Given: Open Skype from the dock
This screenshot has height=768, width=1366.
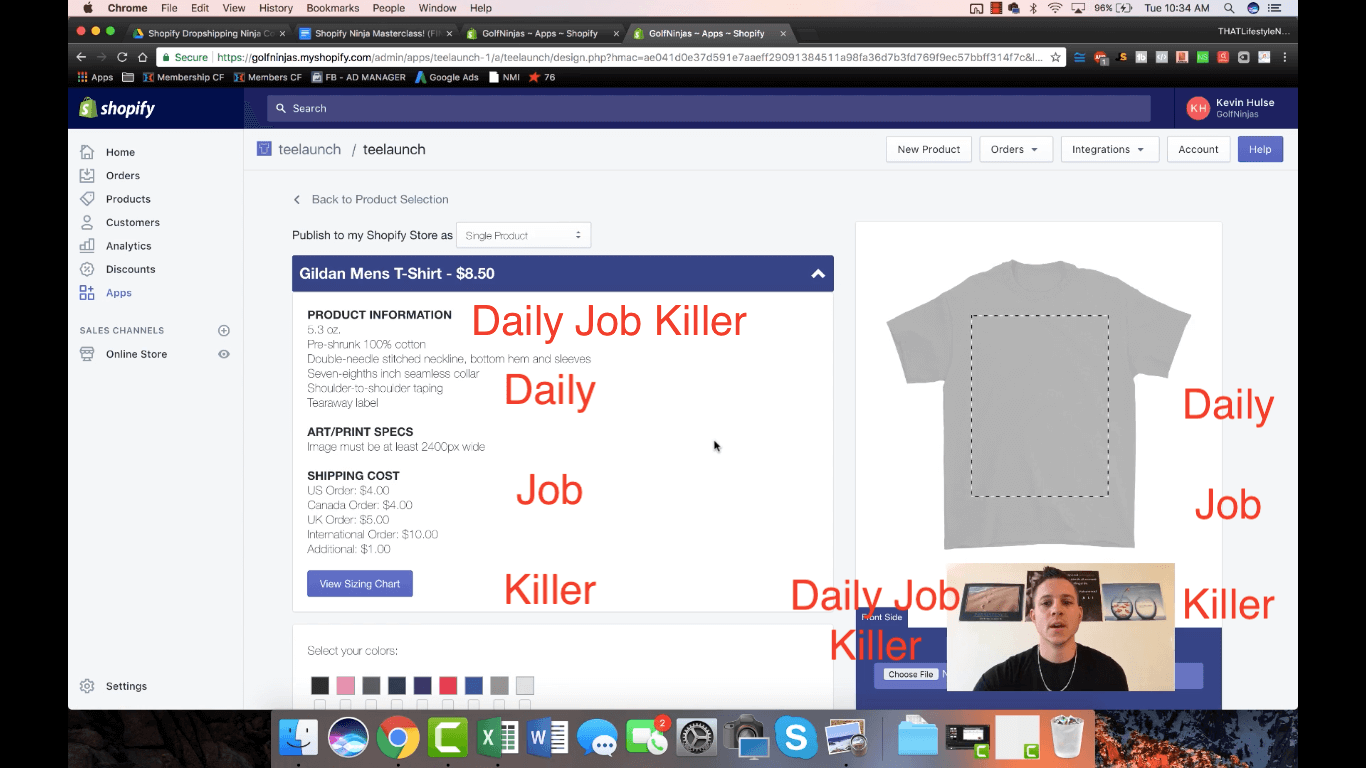Looking at the screenshot, I should coord(796,739).
